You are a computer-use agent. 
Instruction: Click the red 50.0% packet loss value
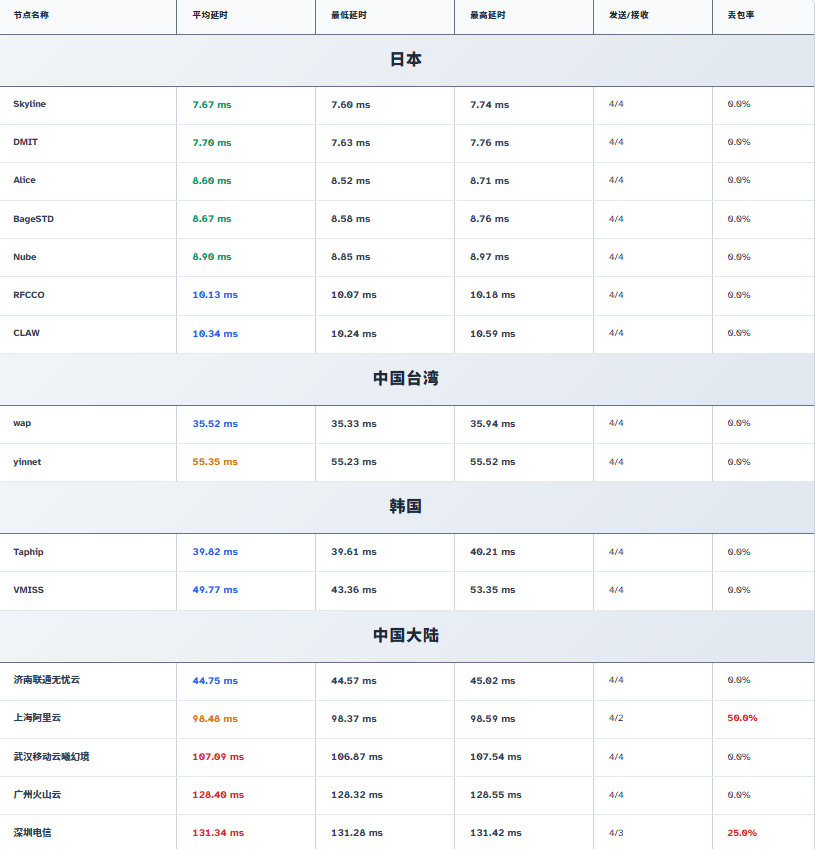(742, 718)
